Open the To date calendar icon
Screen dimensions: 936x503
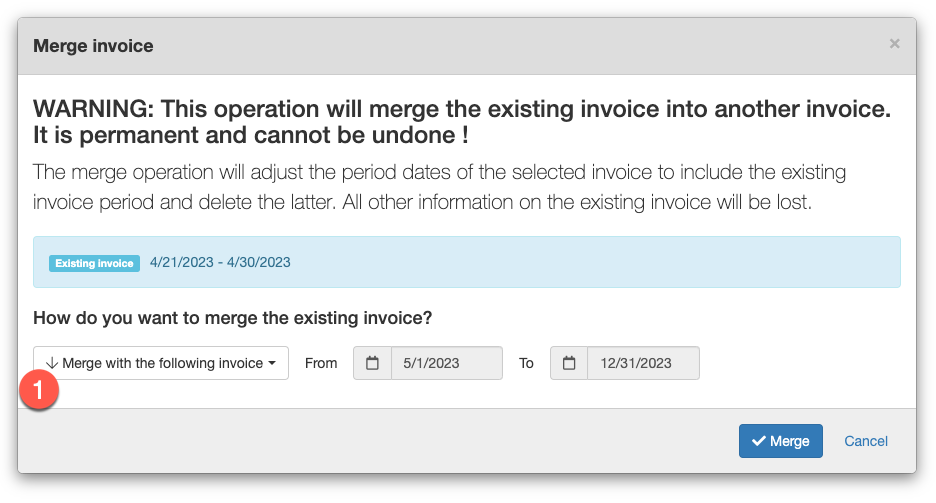coord(569,363)
